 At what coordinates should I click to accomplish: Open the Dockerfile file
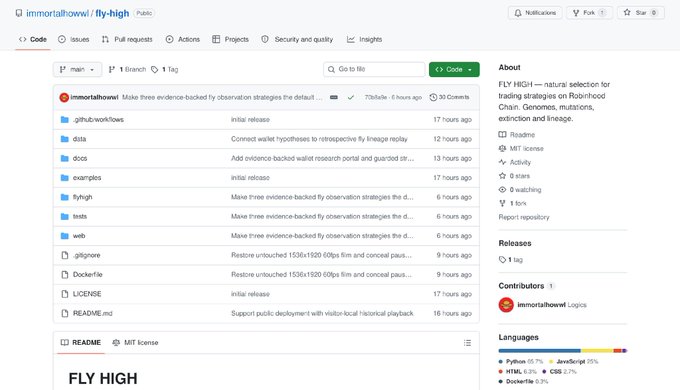88,275
